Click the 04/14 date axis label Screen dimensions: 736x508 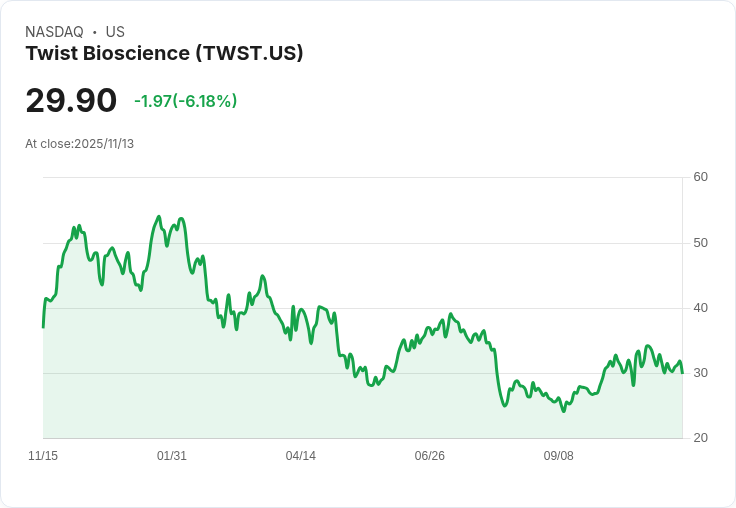[x=300, y=456]
